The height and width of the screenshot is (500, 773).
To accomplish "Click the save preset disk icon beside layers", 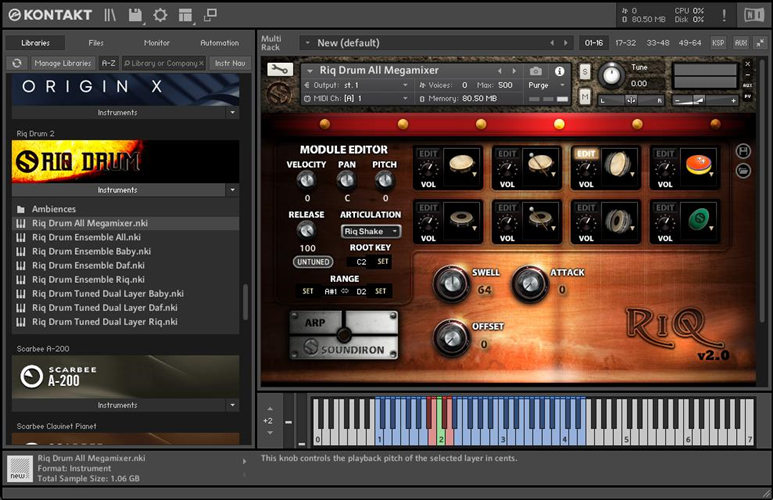I will (743, 151).
